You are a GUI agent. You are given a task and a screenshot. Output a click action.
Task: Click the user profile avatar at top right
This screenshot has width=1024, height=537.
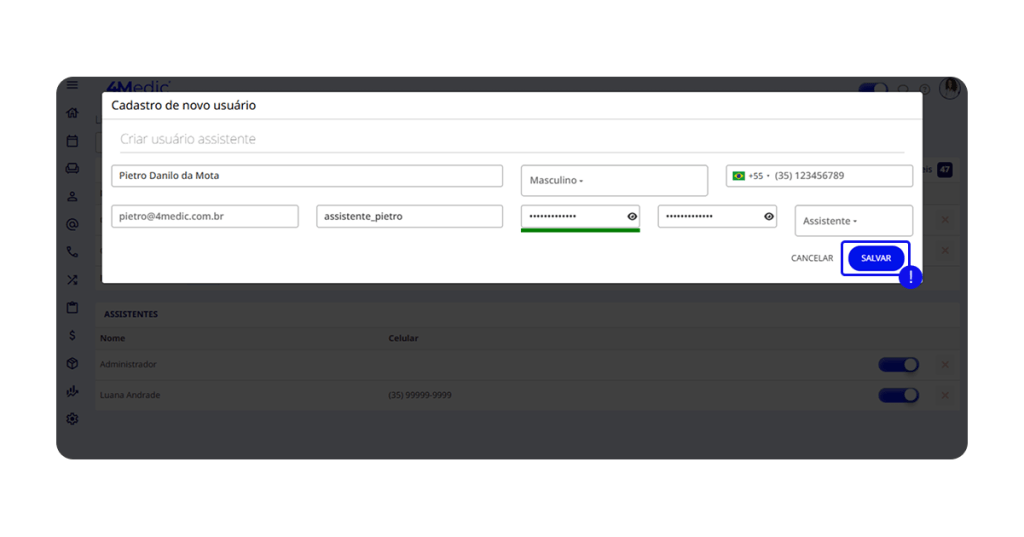[x=949, y=89]
